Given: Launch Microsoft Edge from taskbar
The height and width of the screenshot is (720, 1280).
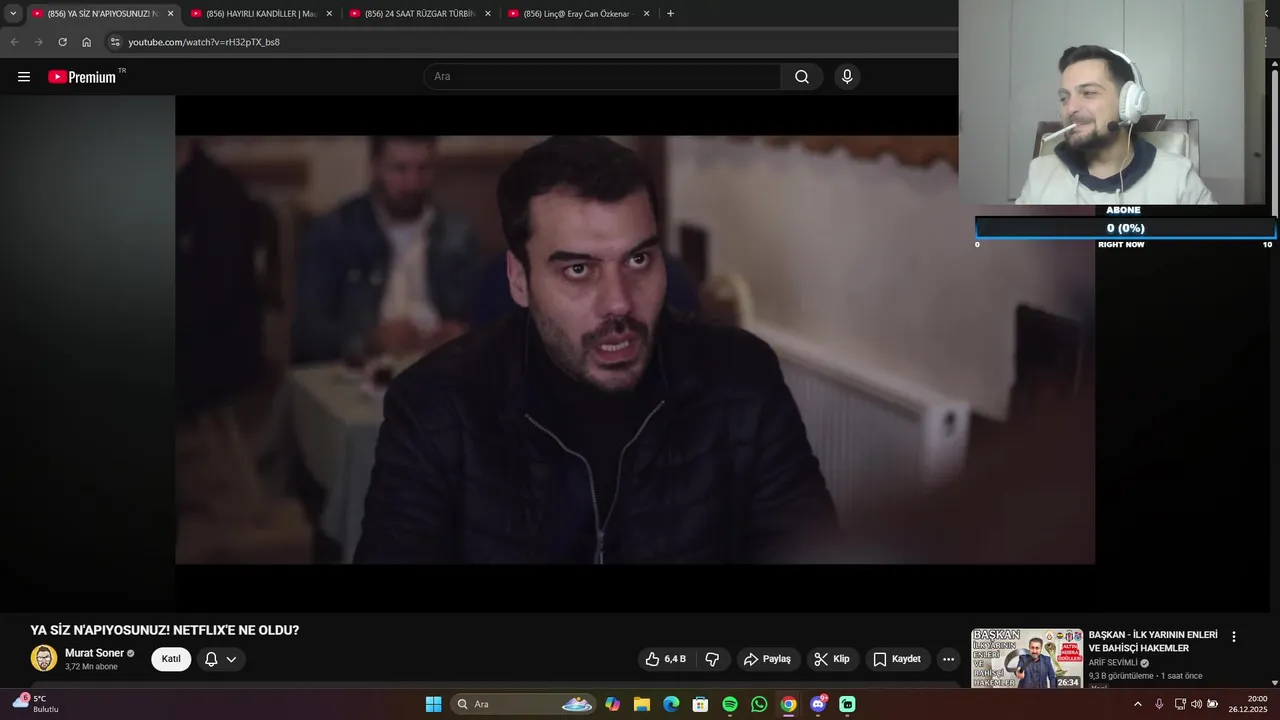Looking at the screenshot, I should (x=671, y=704).
